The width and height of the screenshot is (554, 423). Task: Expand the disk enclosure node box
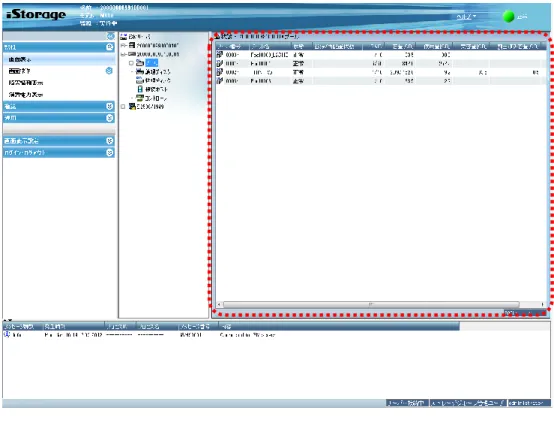point(123,106)
